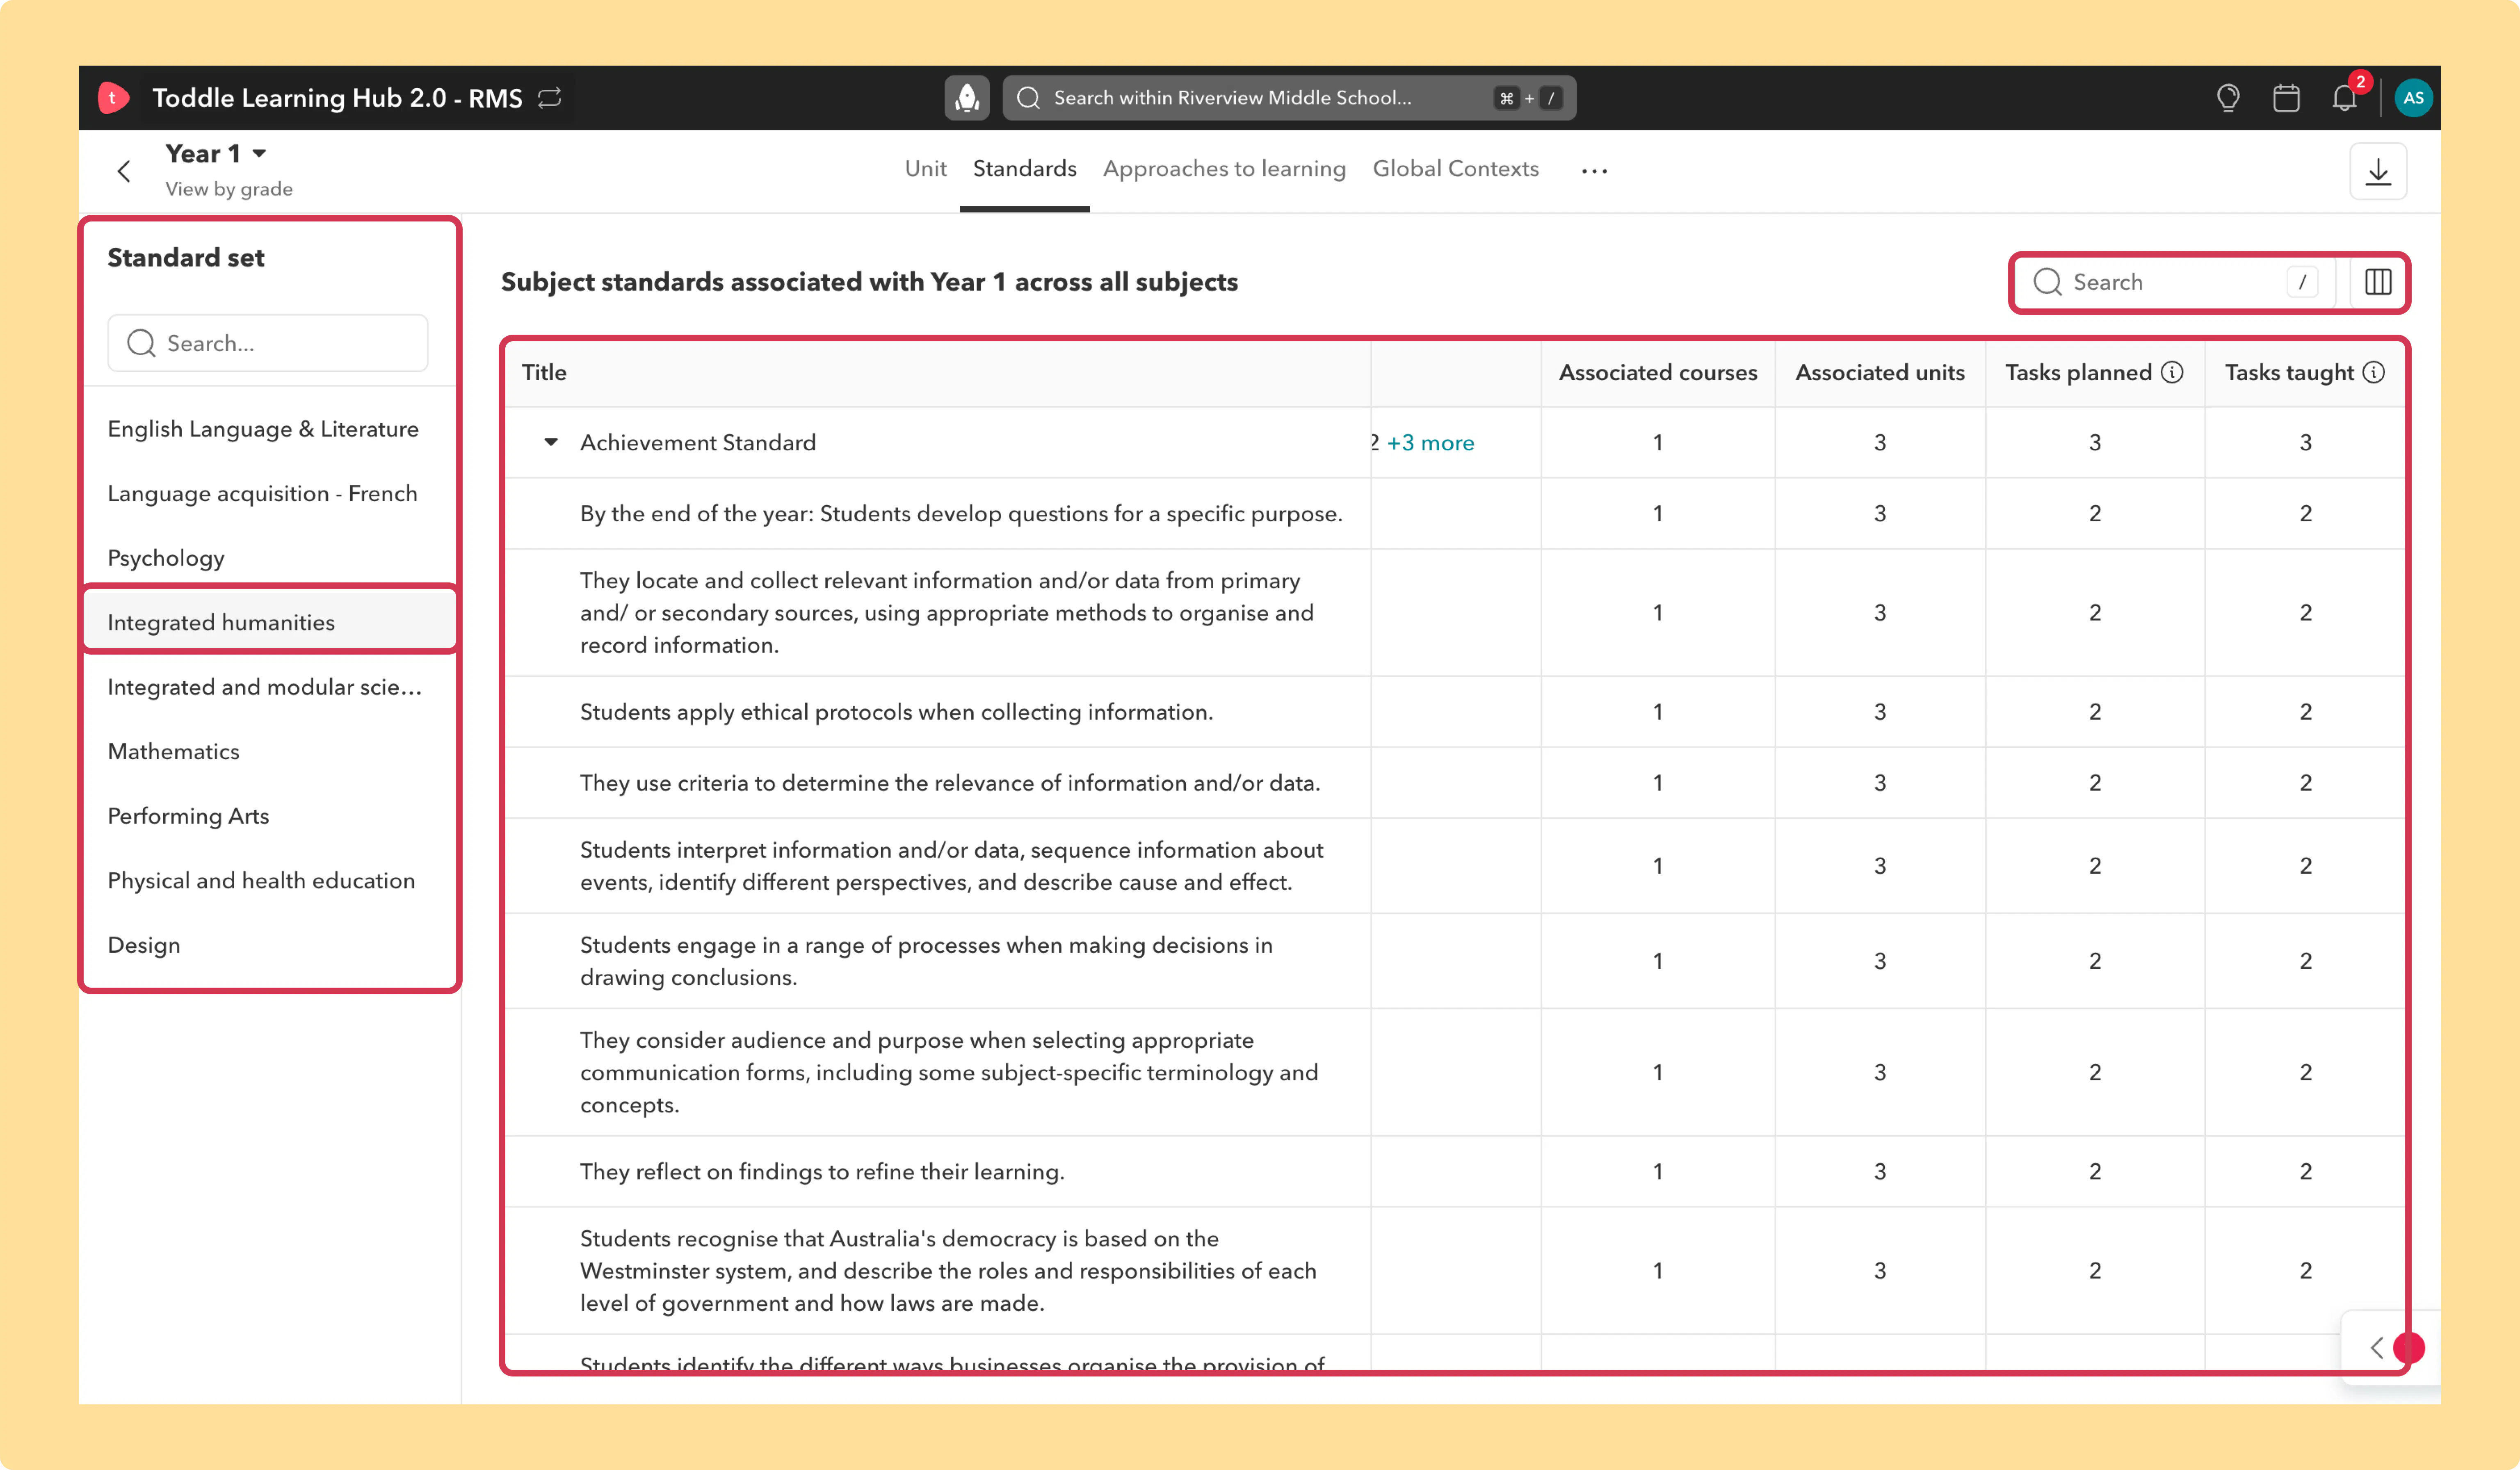Focus the global school search field
This screenshot has height=1470, width=2520.
tap(1289, 98)
